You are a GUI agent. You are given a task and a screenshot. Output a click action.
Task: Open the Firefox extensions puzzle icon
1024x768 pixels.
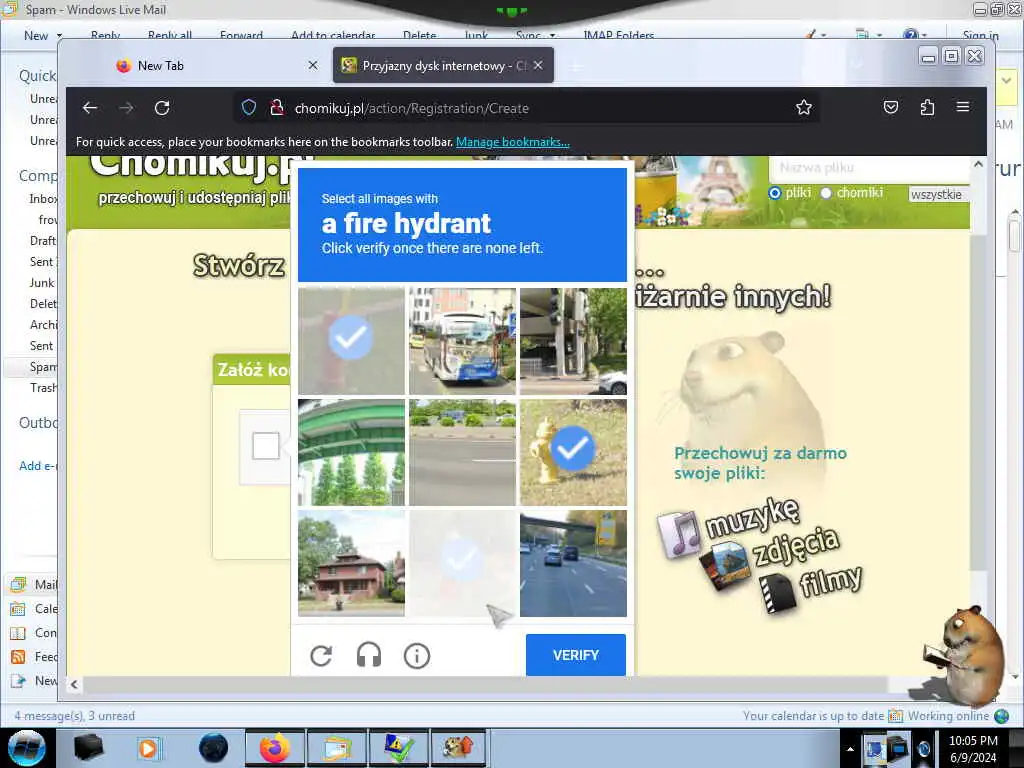pyautogui.click(x=927, y=107)
